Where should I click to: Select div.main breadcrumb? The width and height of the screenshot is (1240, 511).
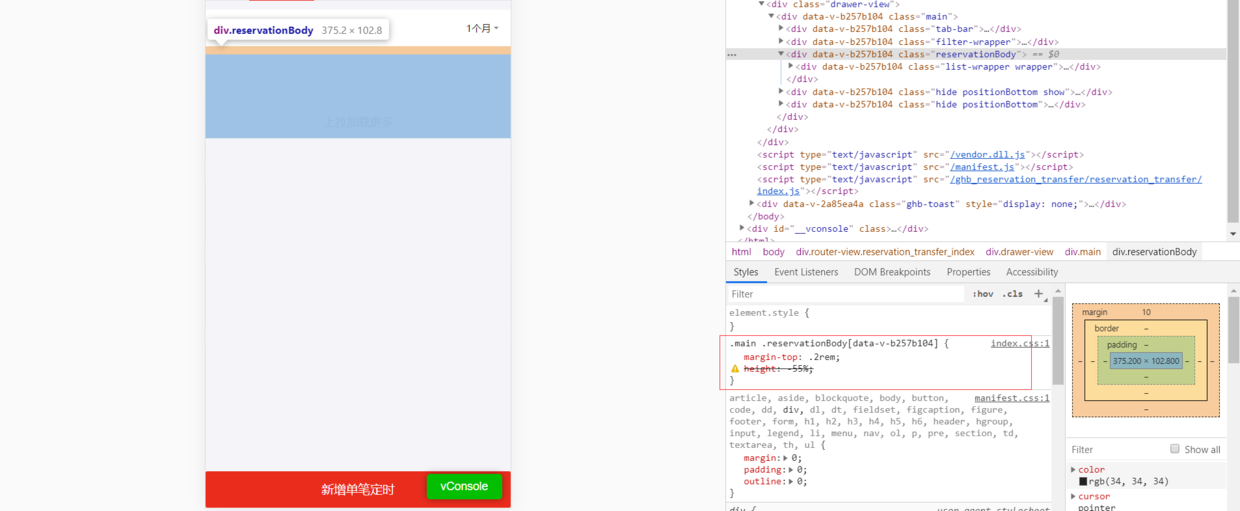(x=1082, y=252)
